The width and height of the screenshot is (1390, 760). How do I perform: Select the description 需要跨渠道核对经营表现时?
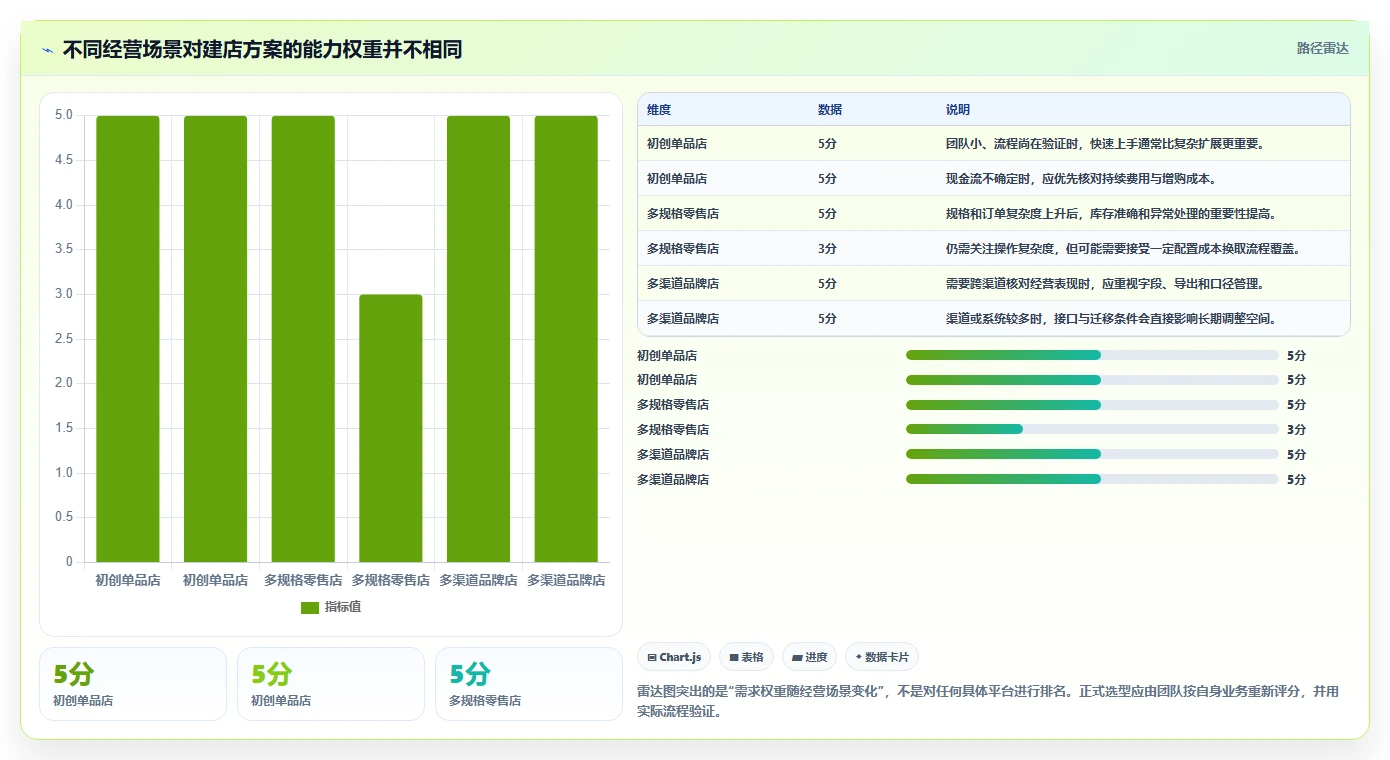(x=1105, y=284)
